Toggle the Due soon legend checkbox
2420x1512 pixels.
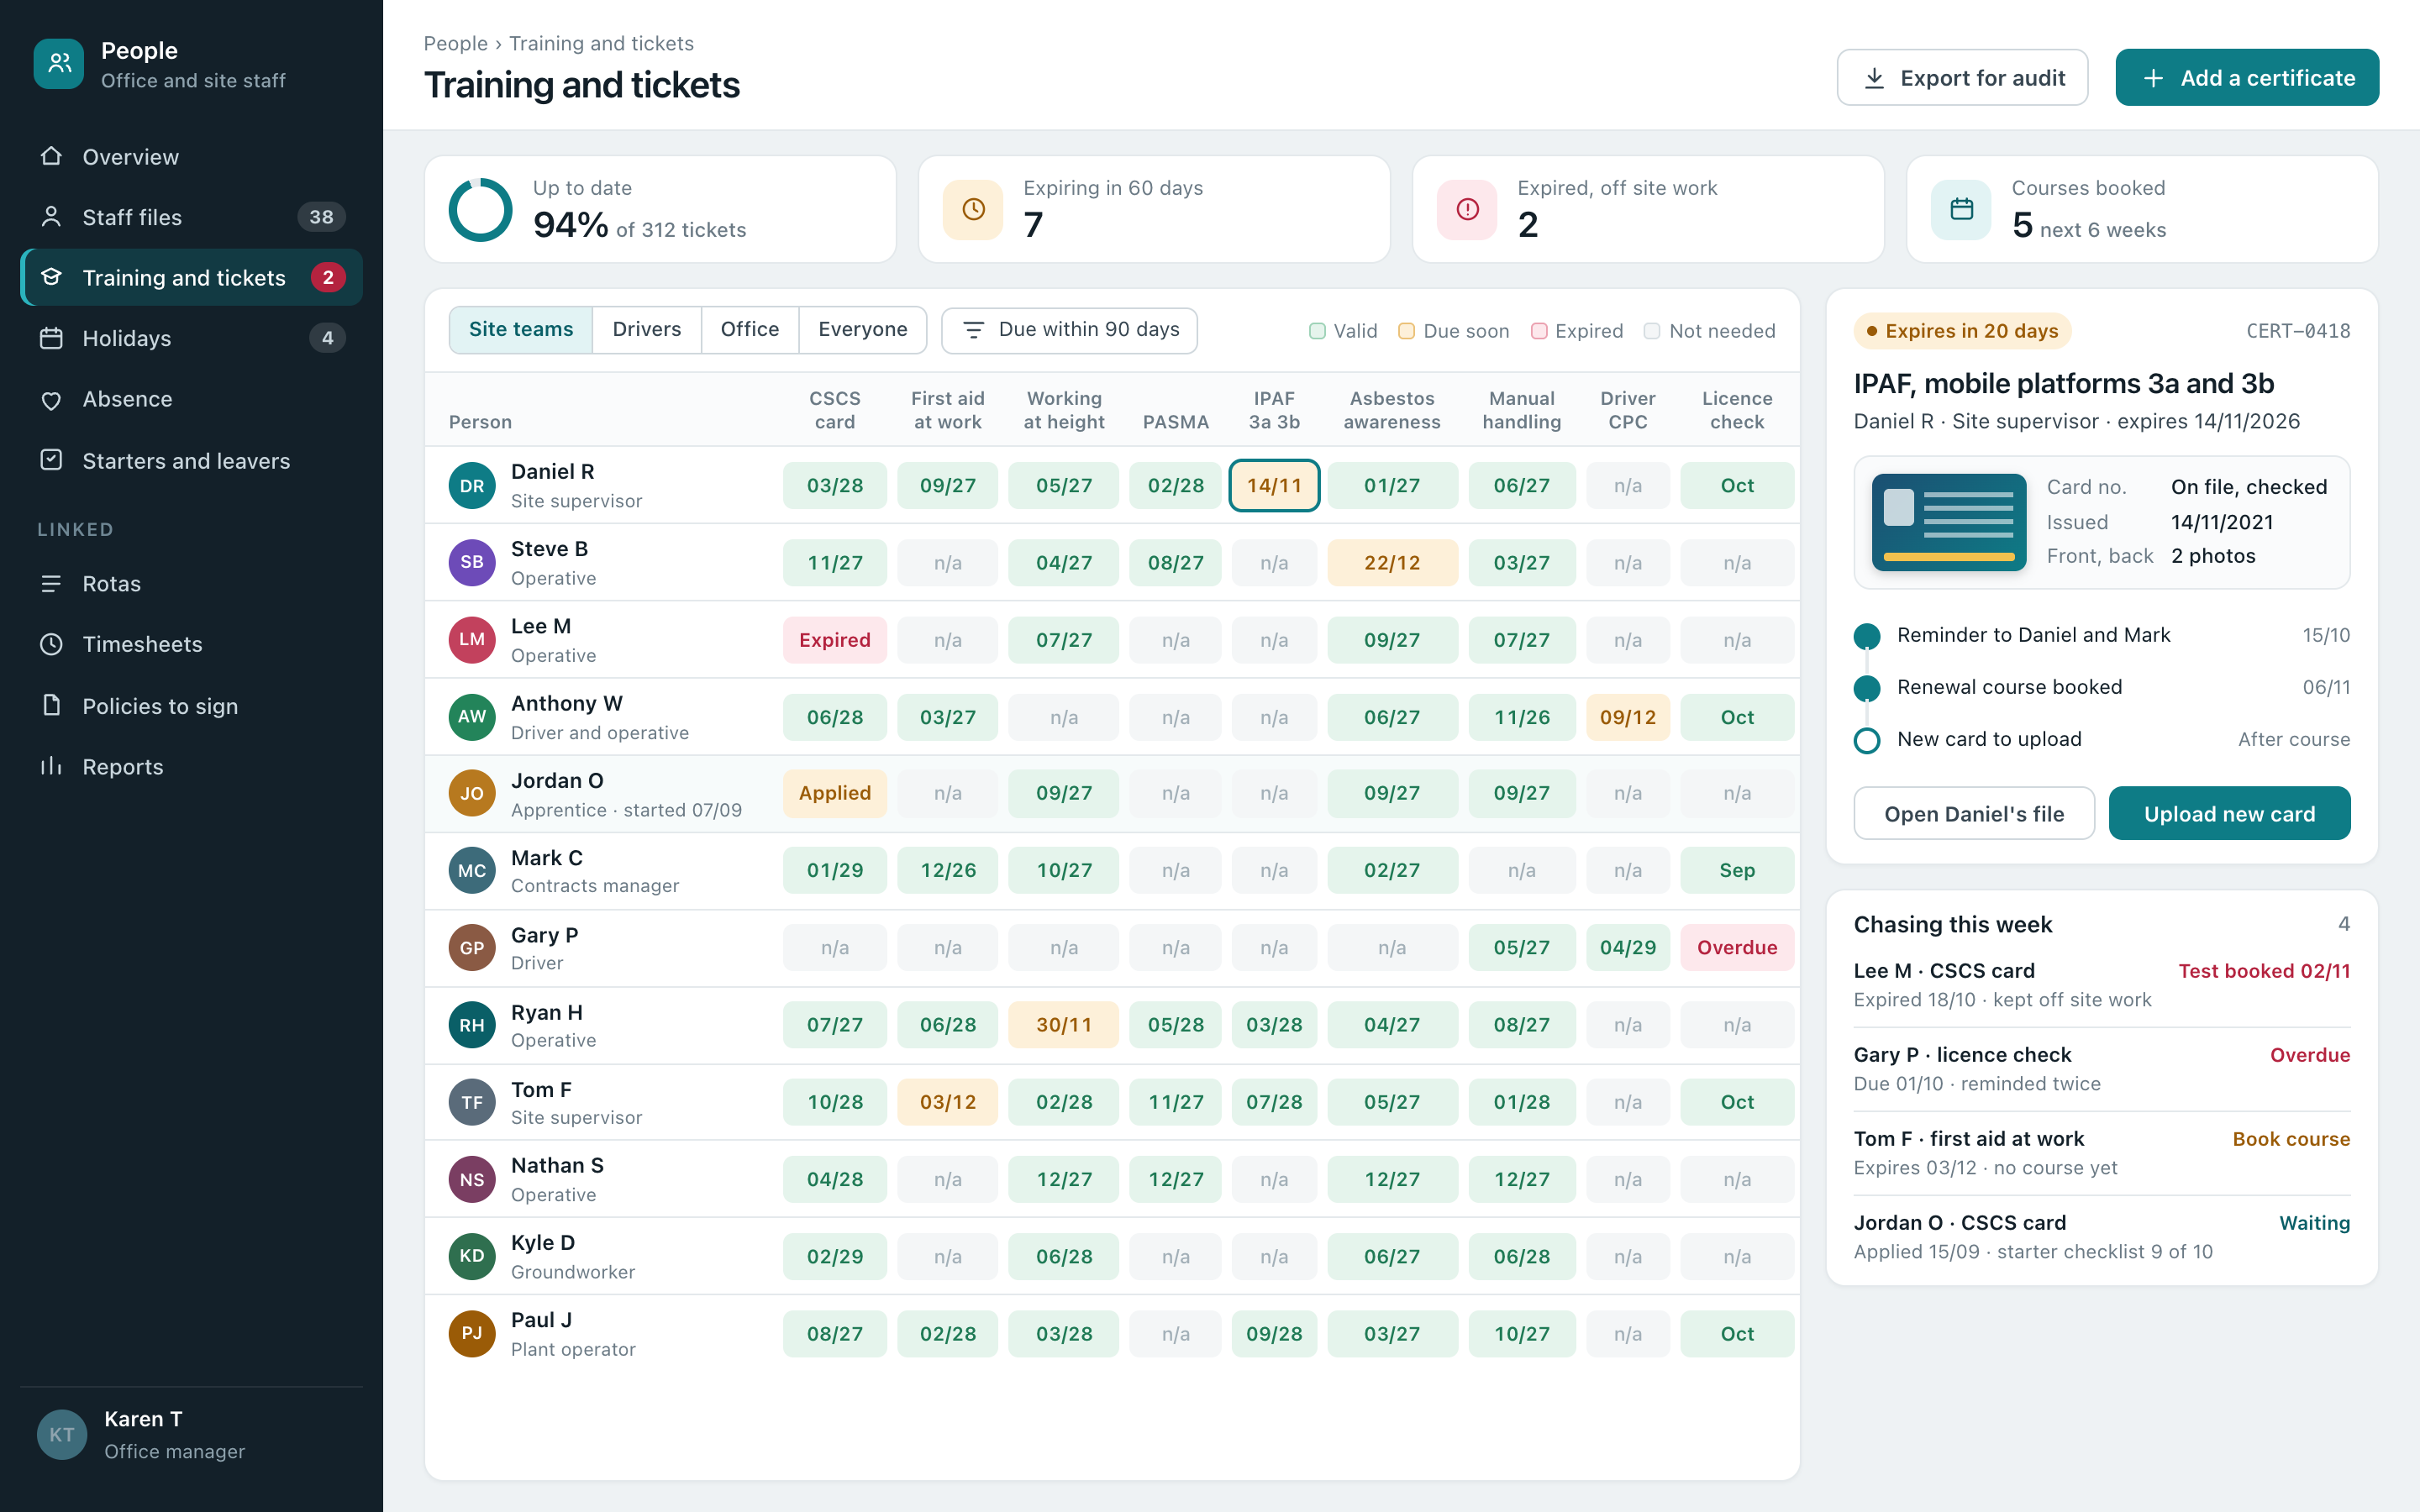(x=1406, y=331)
